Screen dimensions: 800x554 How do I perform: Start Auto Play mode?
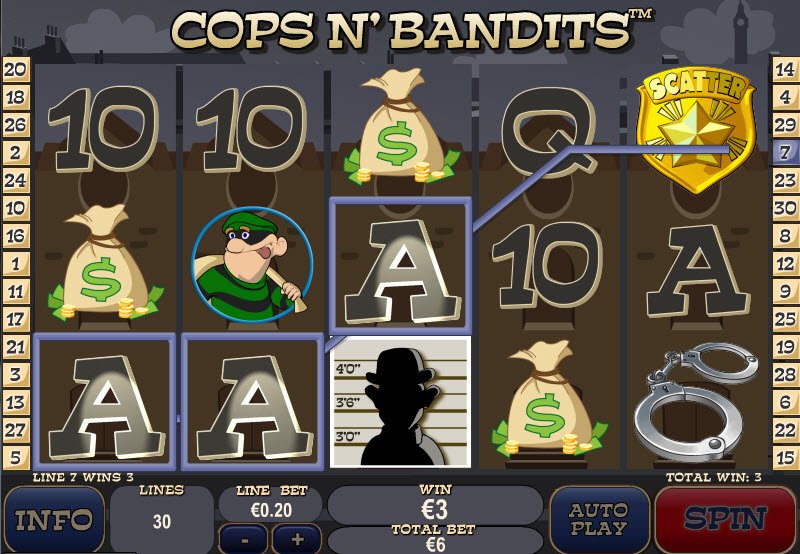click(x=599, y=519)
